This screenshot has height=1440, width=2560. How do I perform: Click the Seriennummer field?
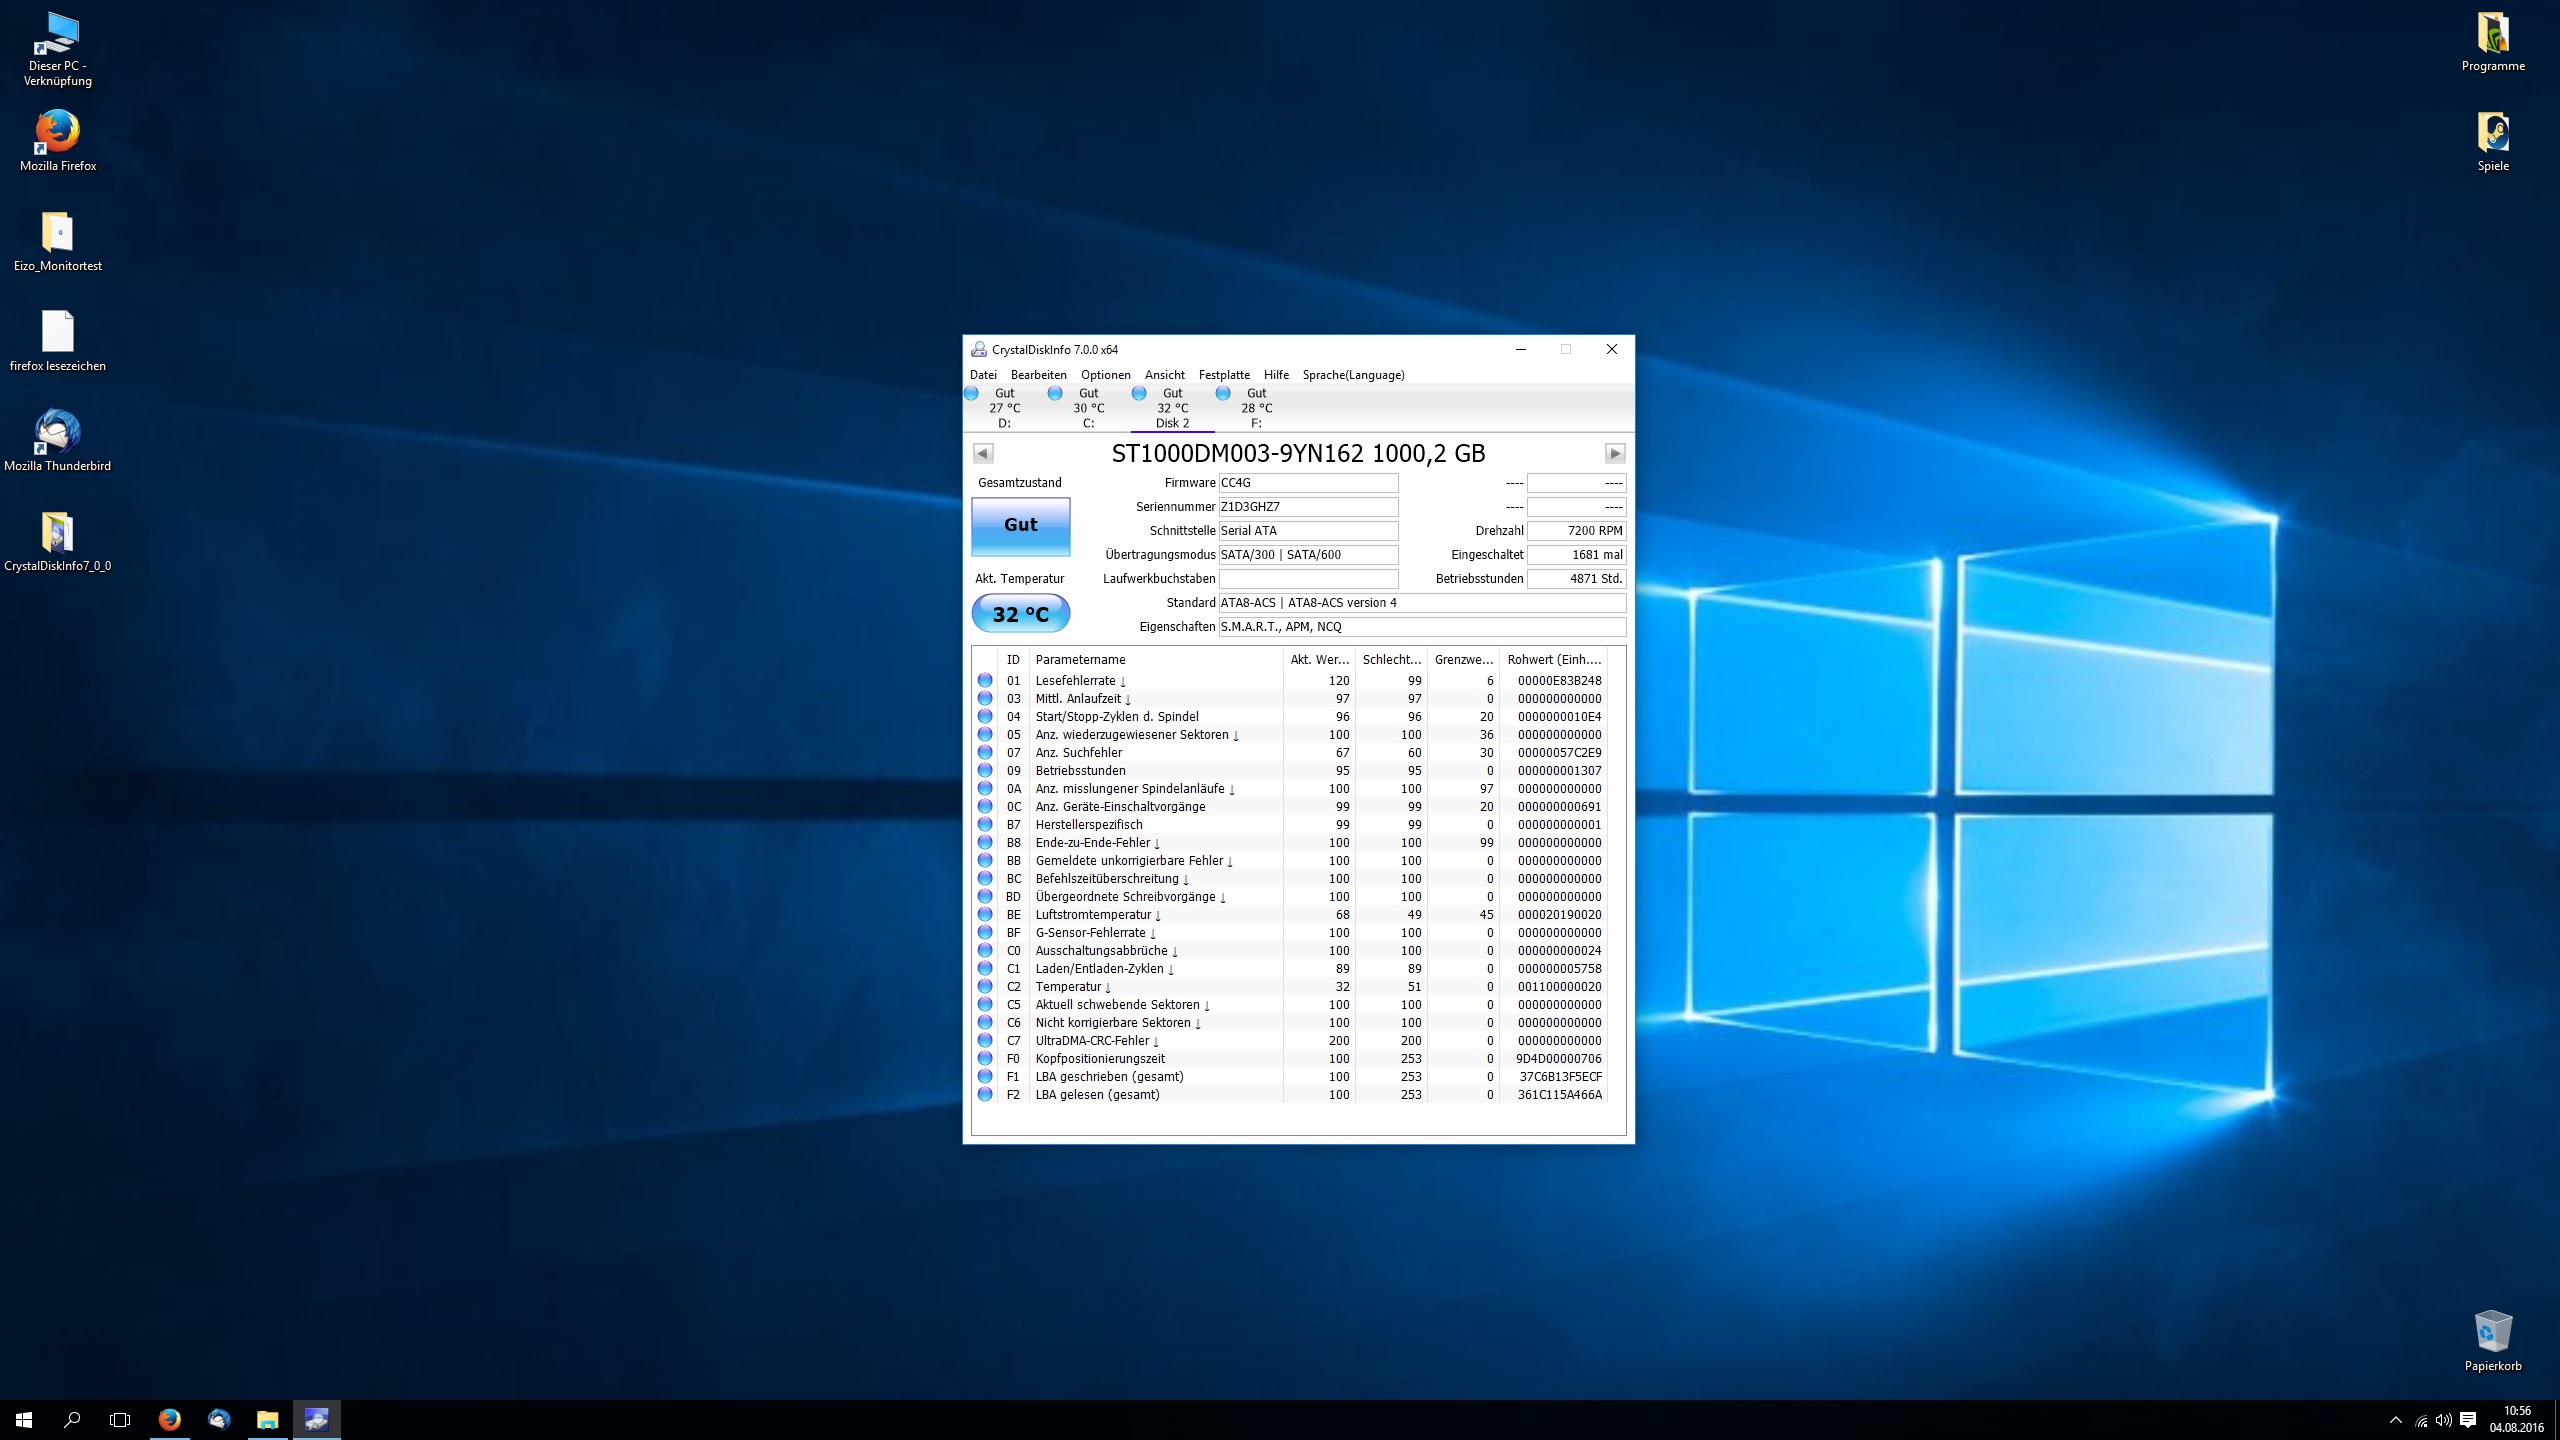(x=1307, y=507)
